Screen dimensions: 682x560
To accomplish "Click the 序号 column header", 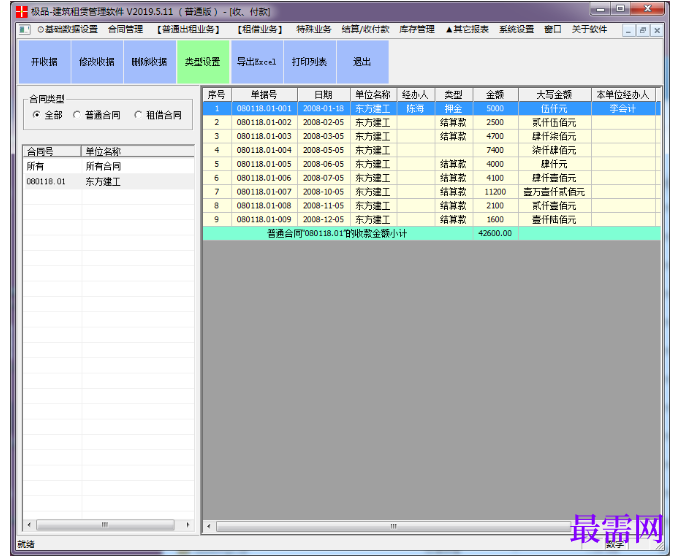I will [217, 95].
